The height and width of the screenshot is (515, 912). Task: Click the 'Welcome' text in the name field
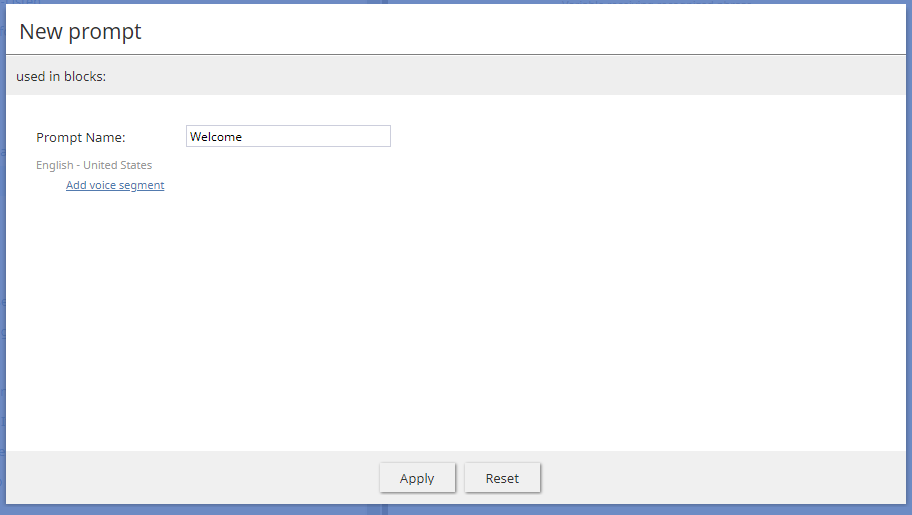[216, 137]
